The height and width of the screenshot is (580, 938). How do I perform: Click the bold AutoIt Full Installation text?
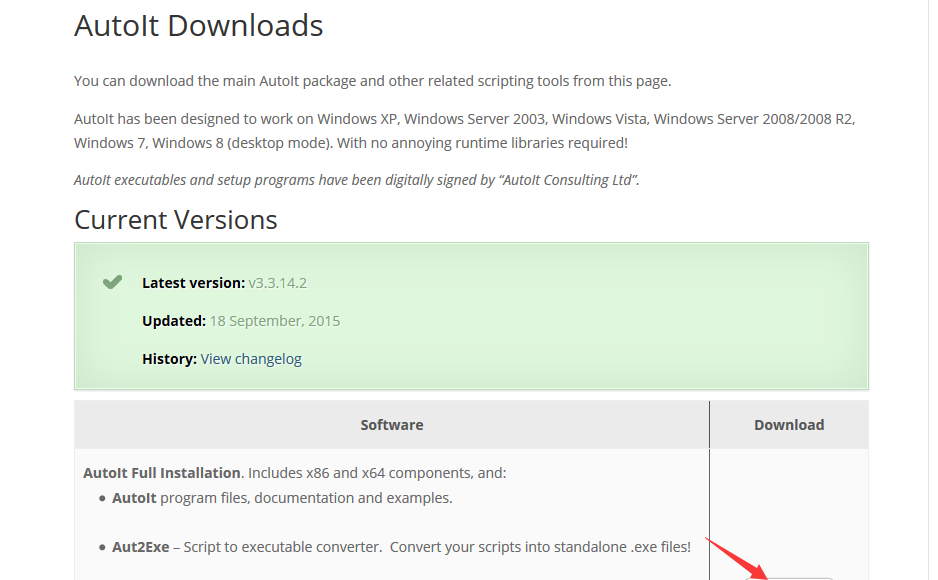coord(162,473)
